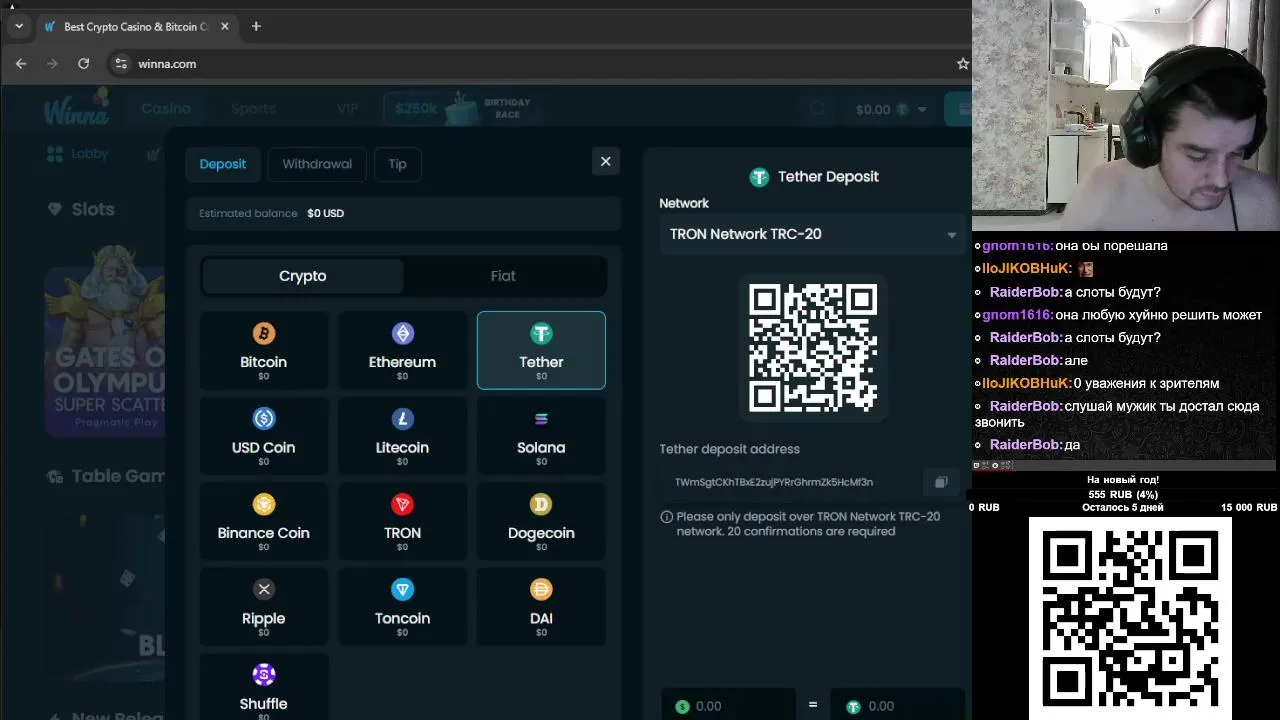Viewport: 1280px width, 720px height.
Task: Open the Slots section heading
Action: click(82, 209)
